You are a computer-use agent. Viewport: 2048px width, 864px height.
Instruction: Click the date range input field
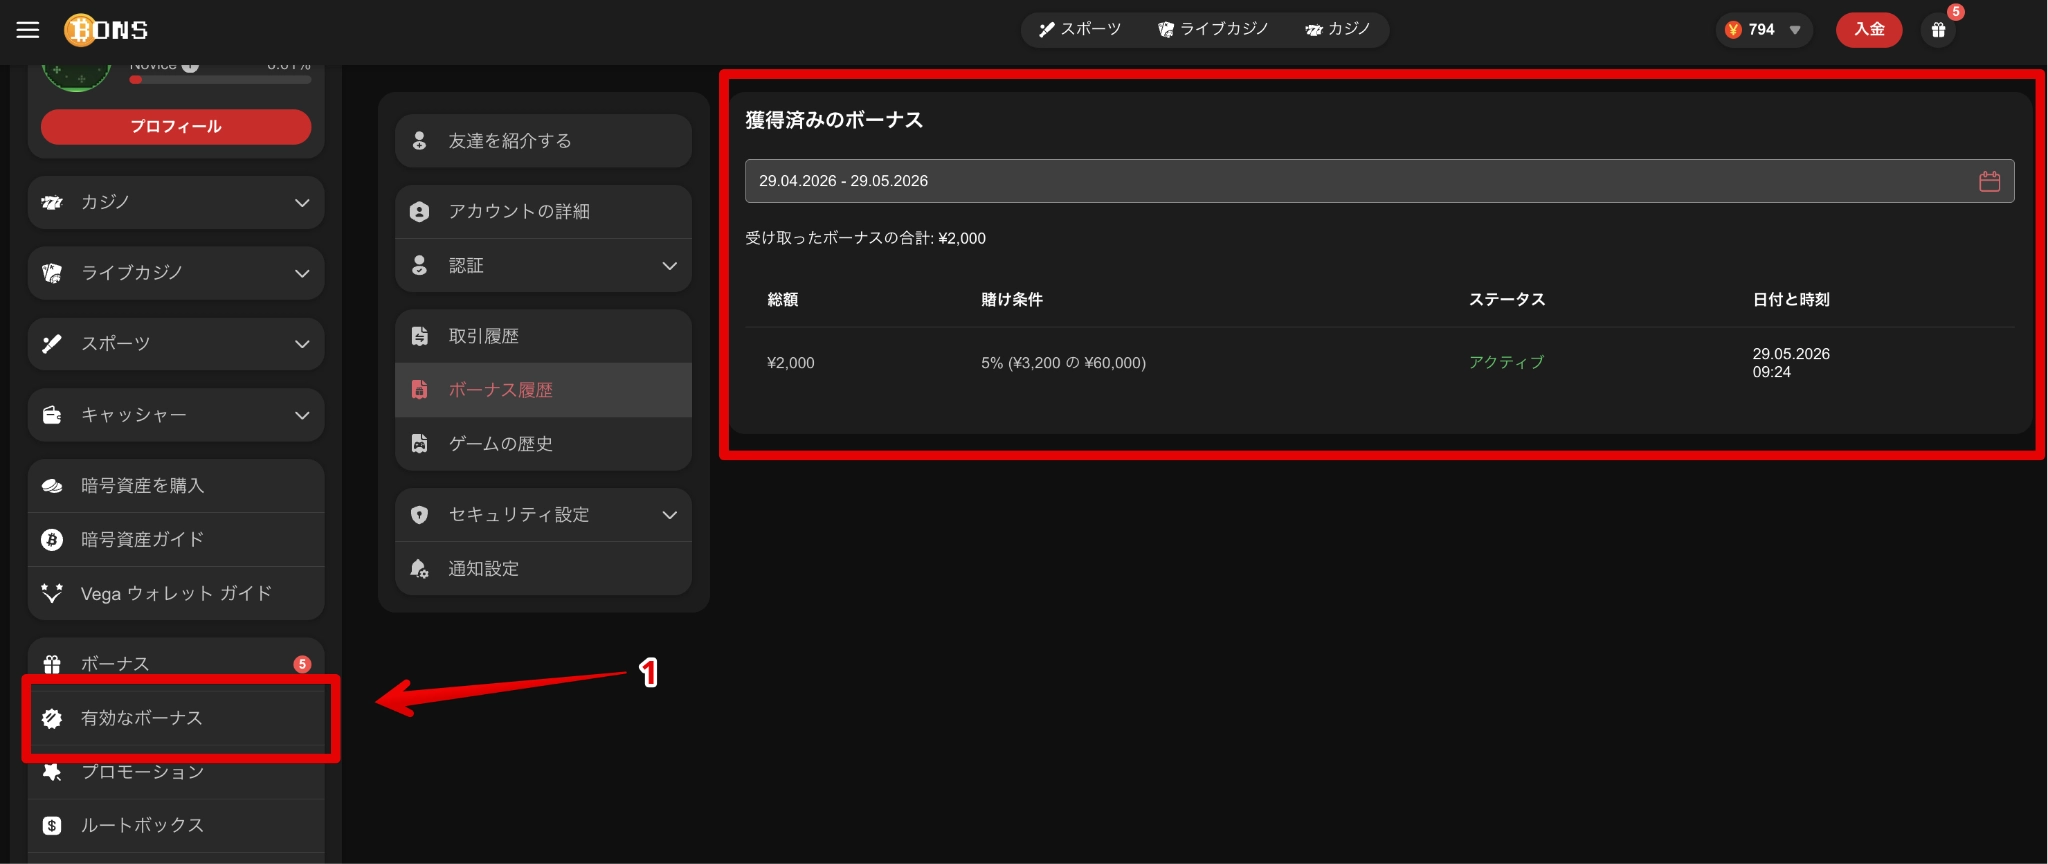tap(1380, 181)
